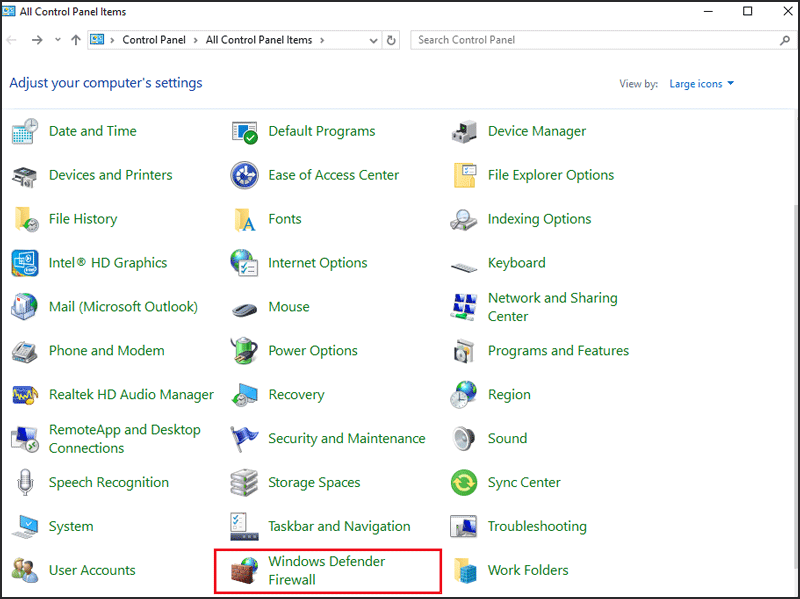This screenshot has width=800, height=599.
Task: Click the Programs and Features icon
Action: coord(464,351)
